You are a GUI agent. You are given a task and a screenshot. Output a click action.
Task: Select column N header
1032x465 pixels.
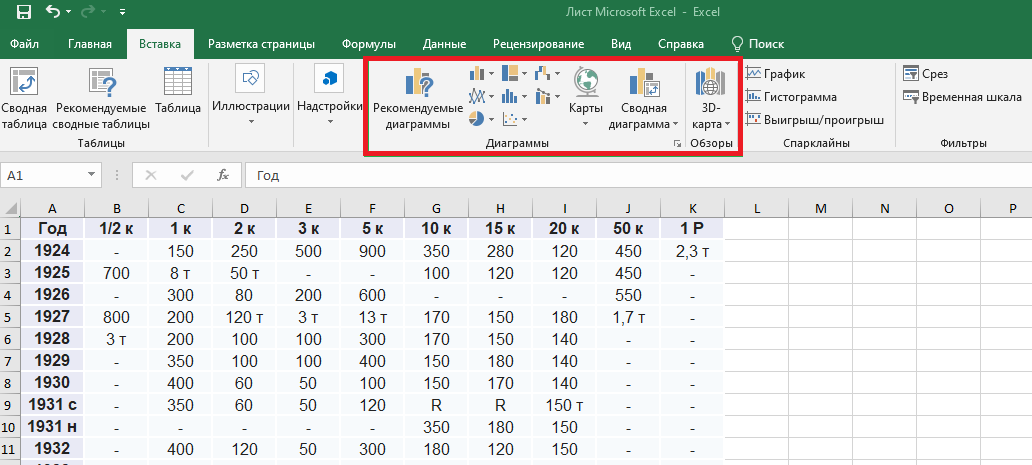[x=885, y=209]
